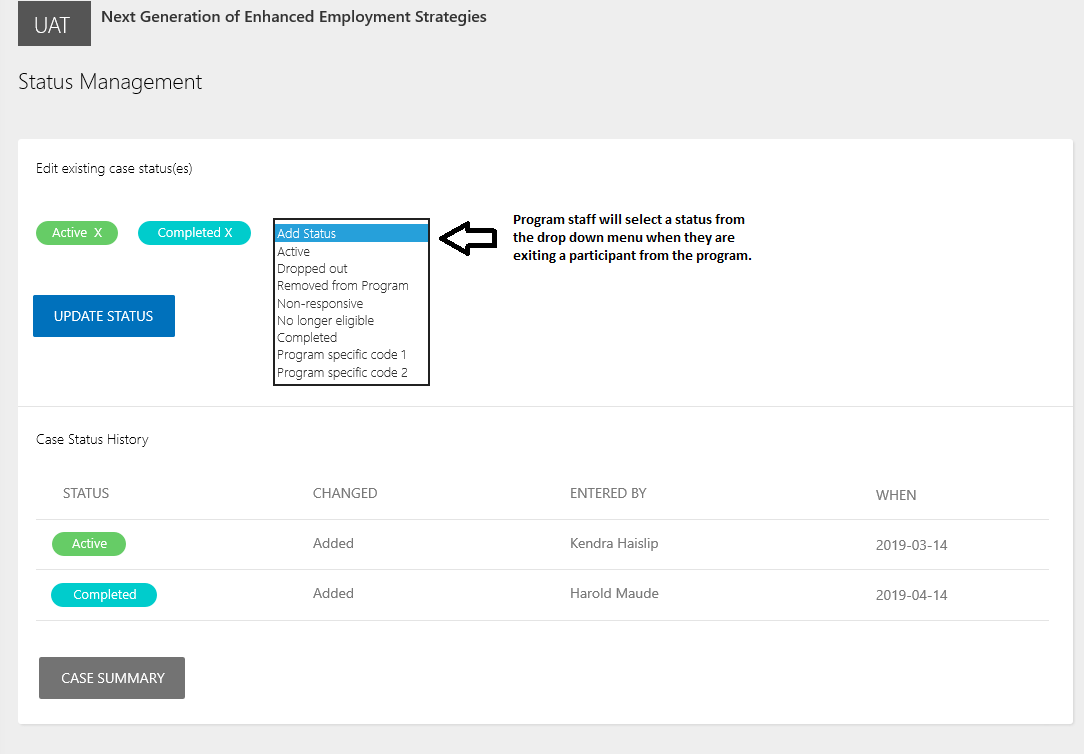Remove the Active status tag
Viewport: 1084px width, 754px height.
tap(98, 233)
